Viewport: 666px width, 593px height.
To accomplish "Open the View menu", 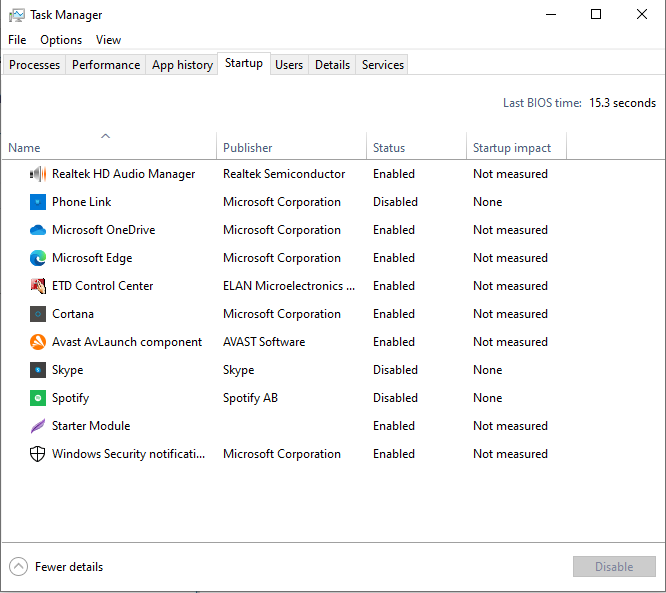I will (108, 40).
